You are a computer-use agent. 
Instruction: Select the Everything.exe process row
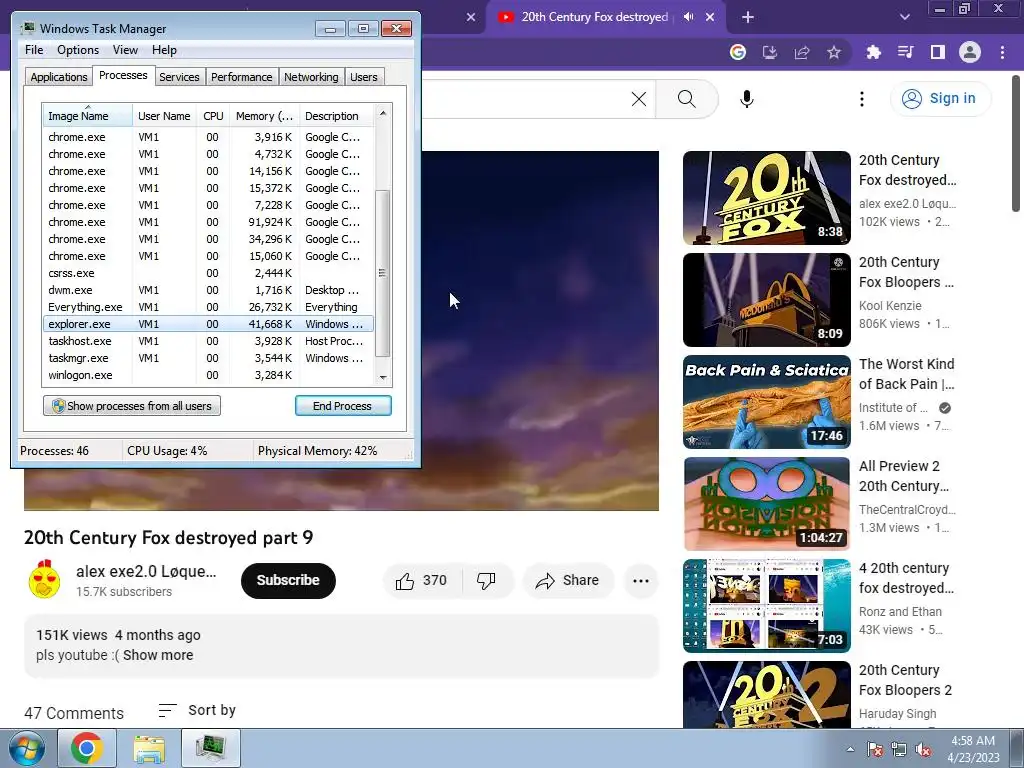[x=208, y=307]
